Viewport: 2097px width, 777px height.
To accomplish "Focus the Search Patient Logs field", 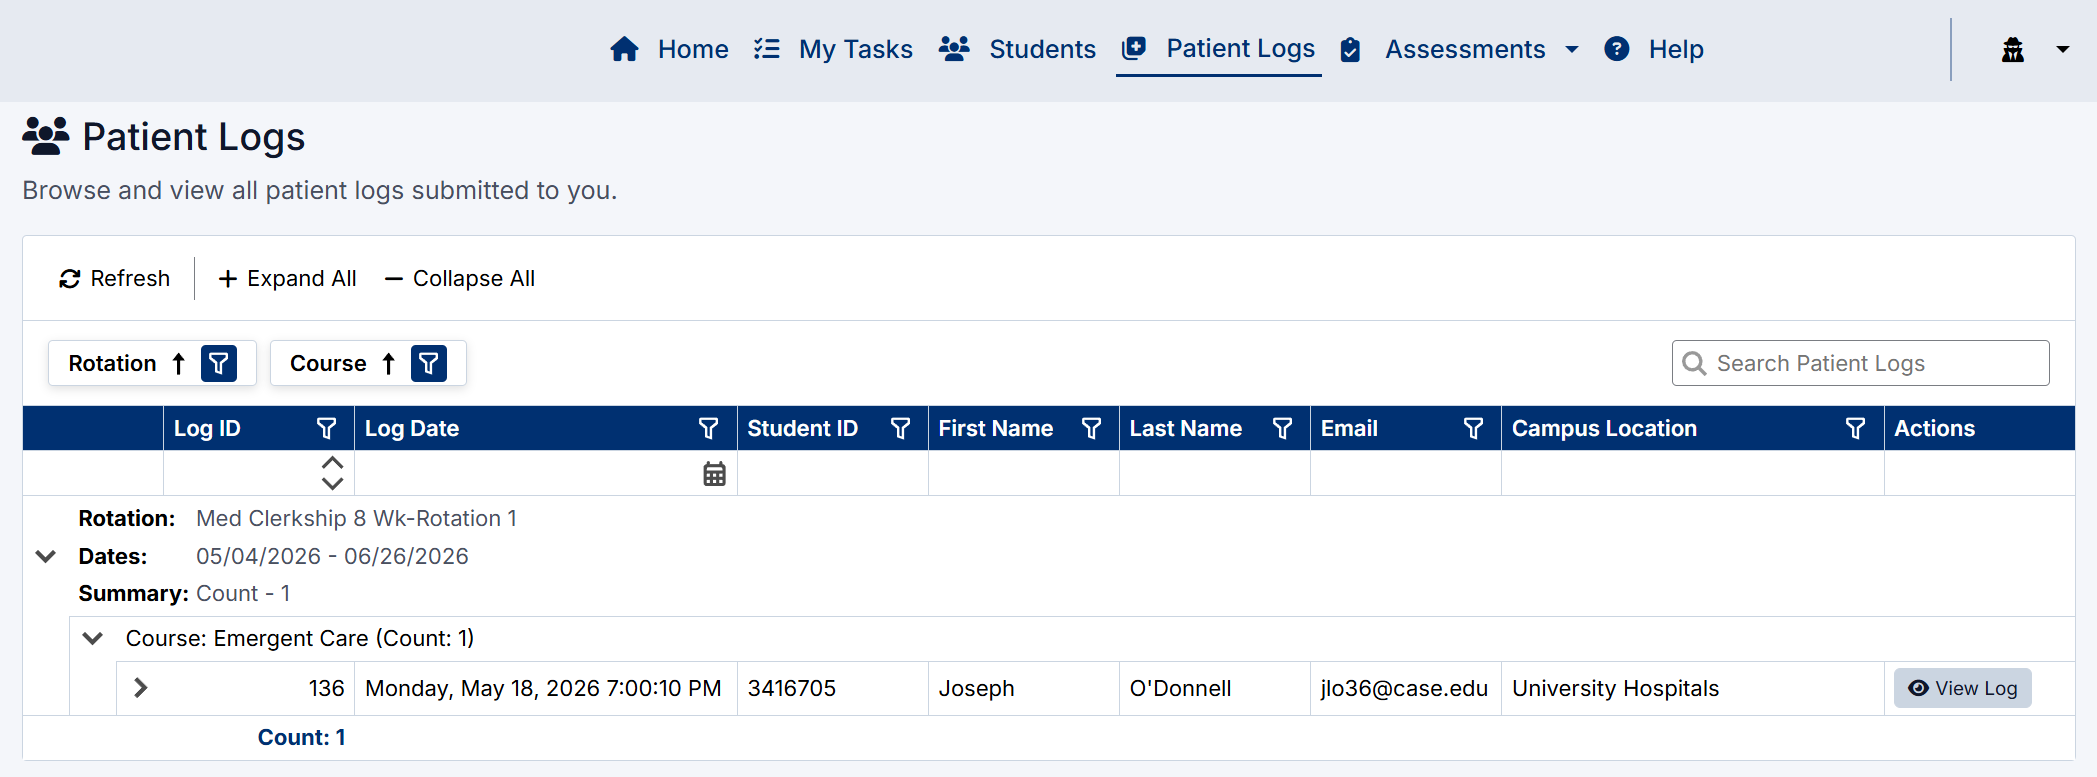I will [1860, 363].
